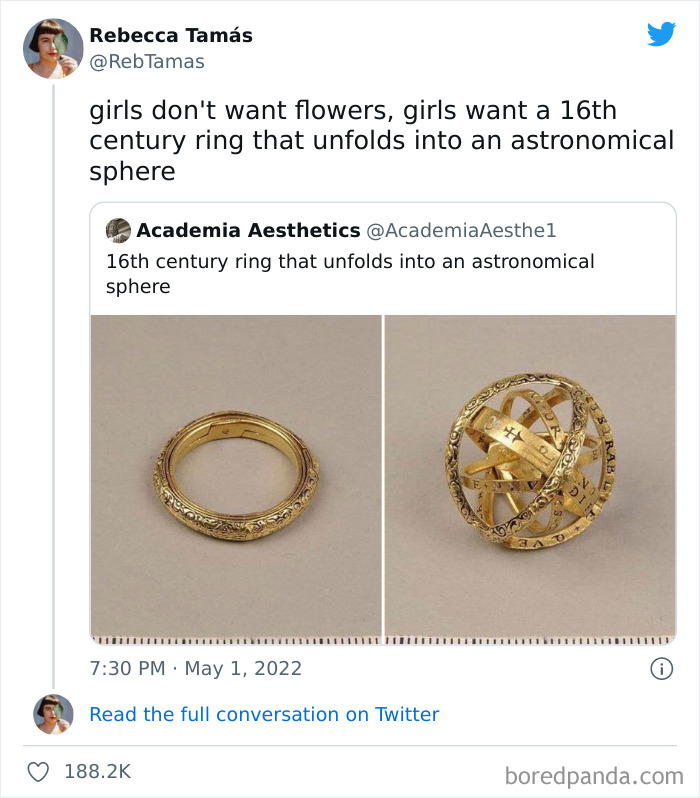Click the @RebTamas handle

coord(147,62)
